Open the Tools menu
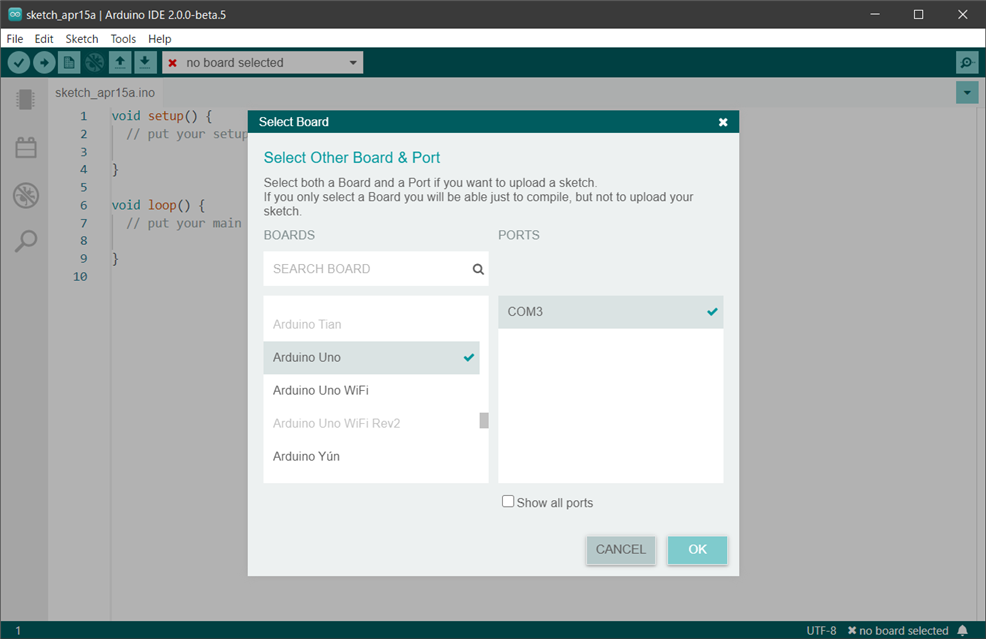This screenshot has height=639, width=986. coord(123,38)
